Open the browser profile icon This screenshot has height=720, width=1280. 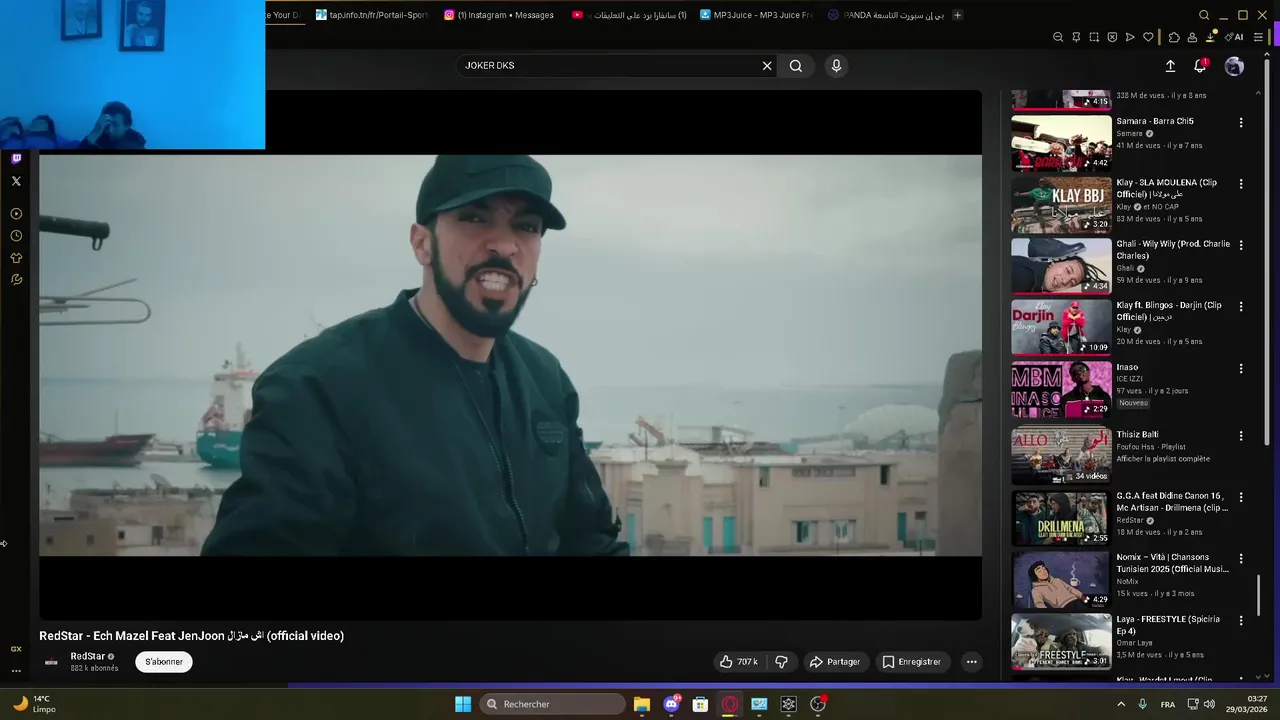click(1192, 37)
